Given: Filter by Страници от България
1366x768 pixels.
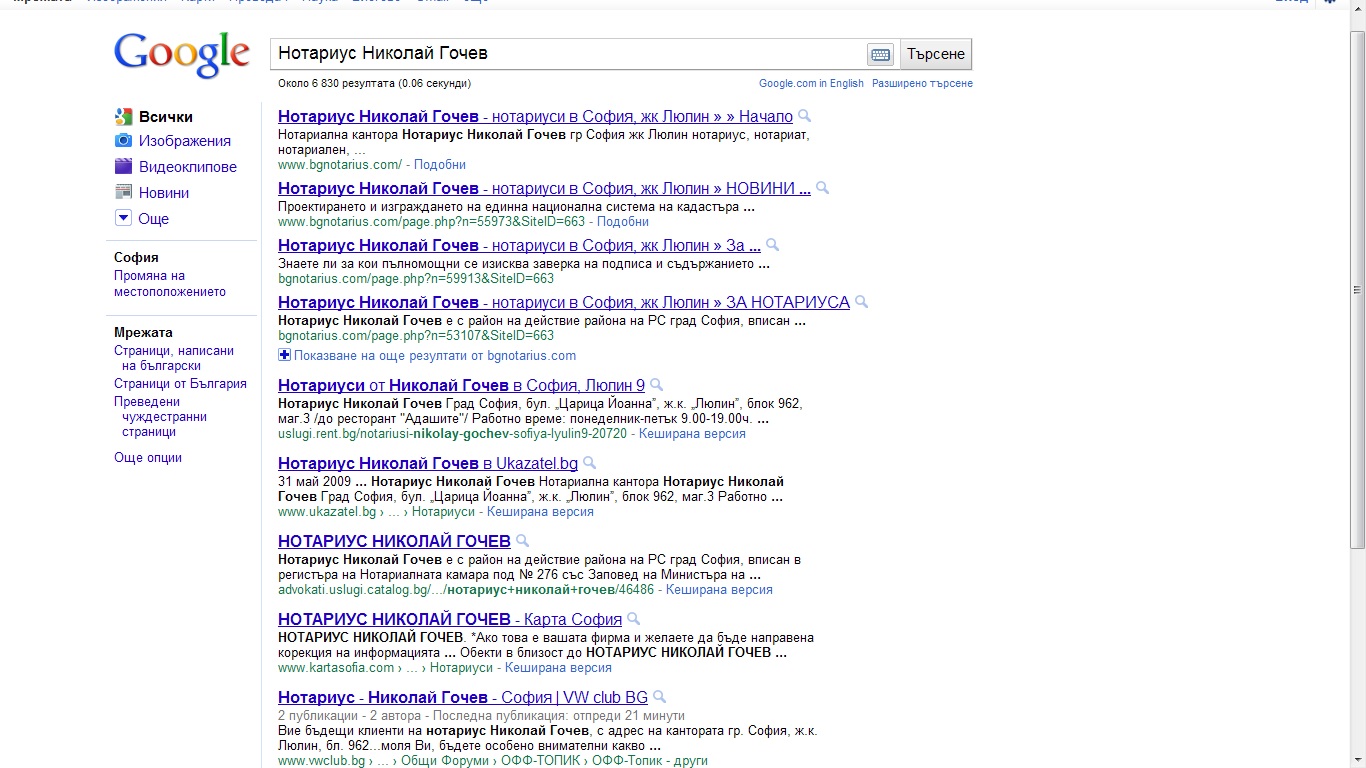Looking at the screenshot, I should click(180, 384).
